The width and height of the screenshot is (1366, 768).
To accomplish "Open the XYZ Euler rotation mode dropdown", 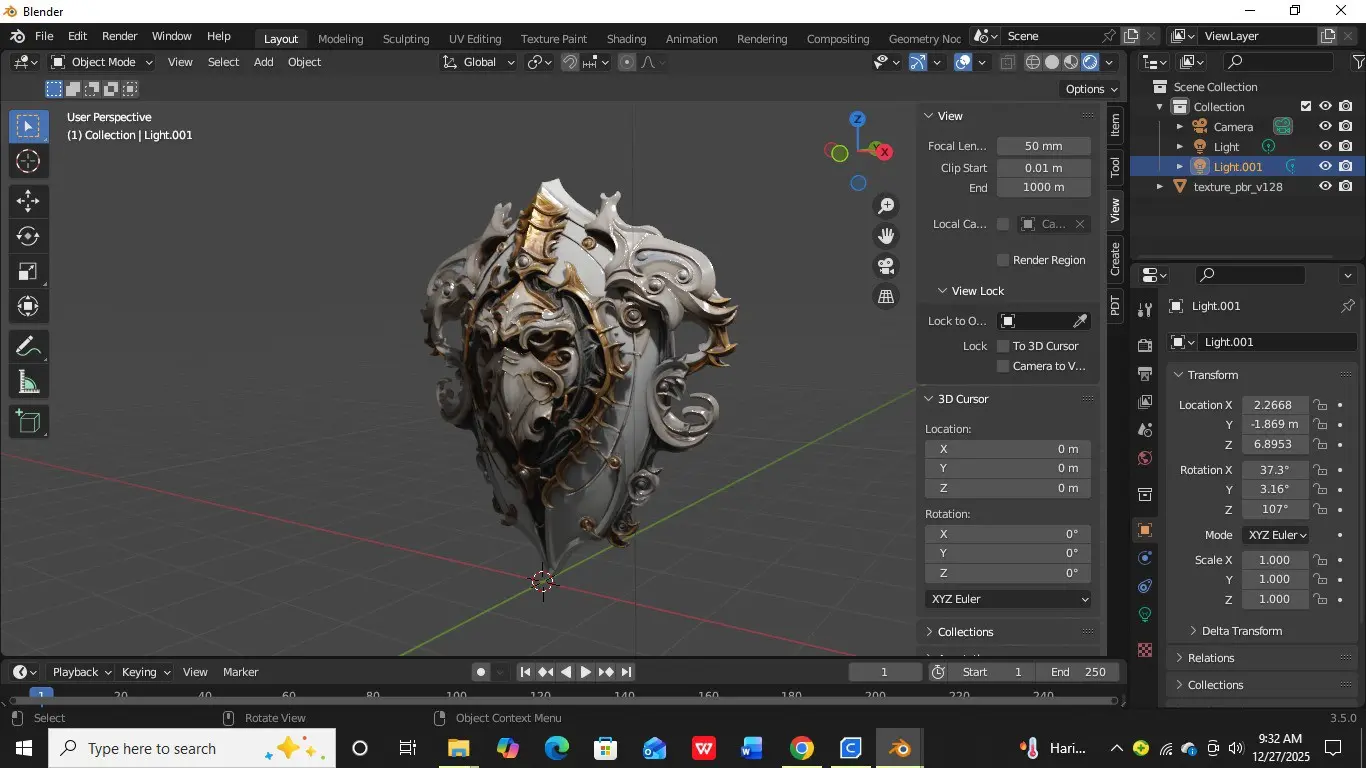I will coord(1276,535).
